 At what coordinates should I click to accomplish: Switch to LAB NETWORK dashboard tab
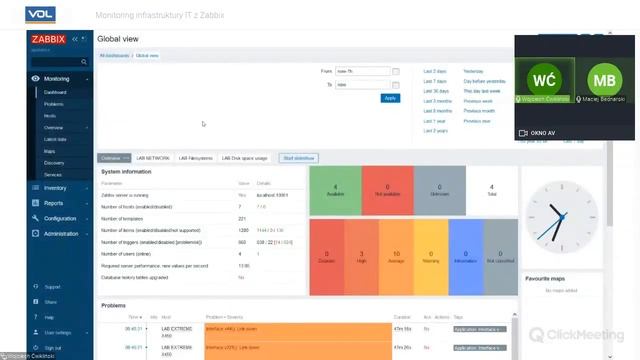tap(153, 158)
